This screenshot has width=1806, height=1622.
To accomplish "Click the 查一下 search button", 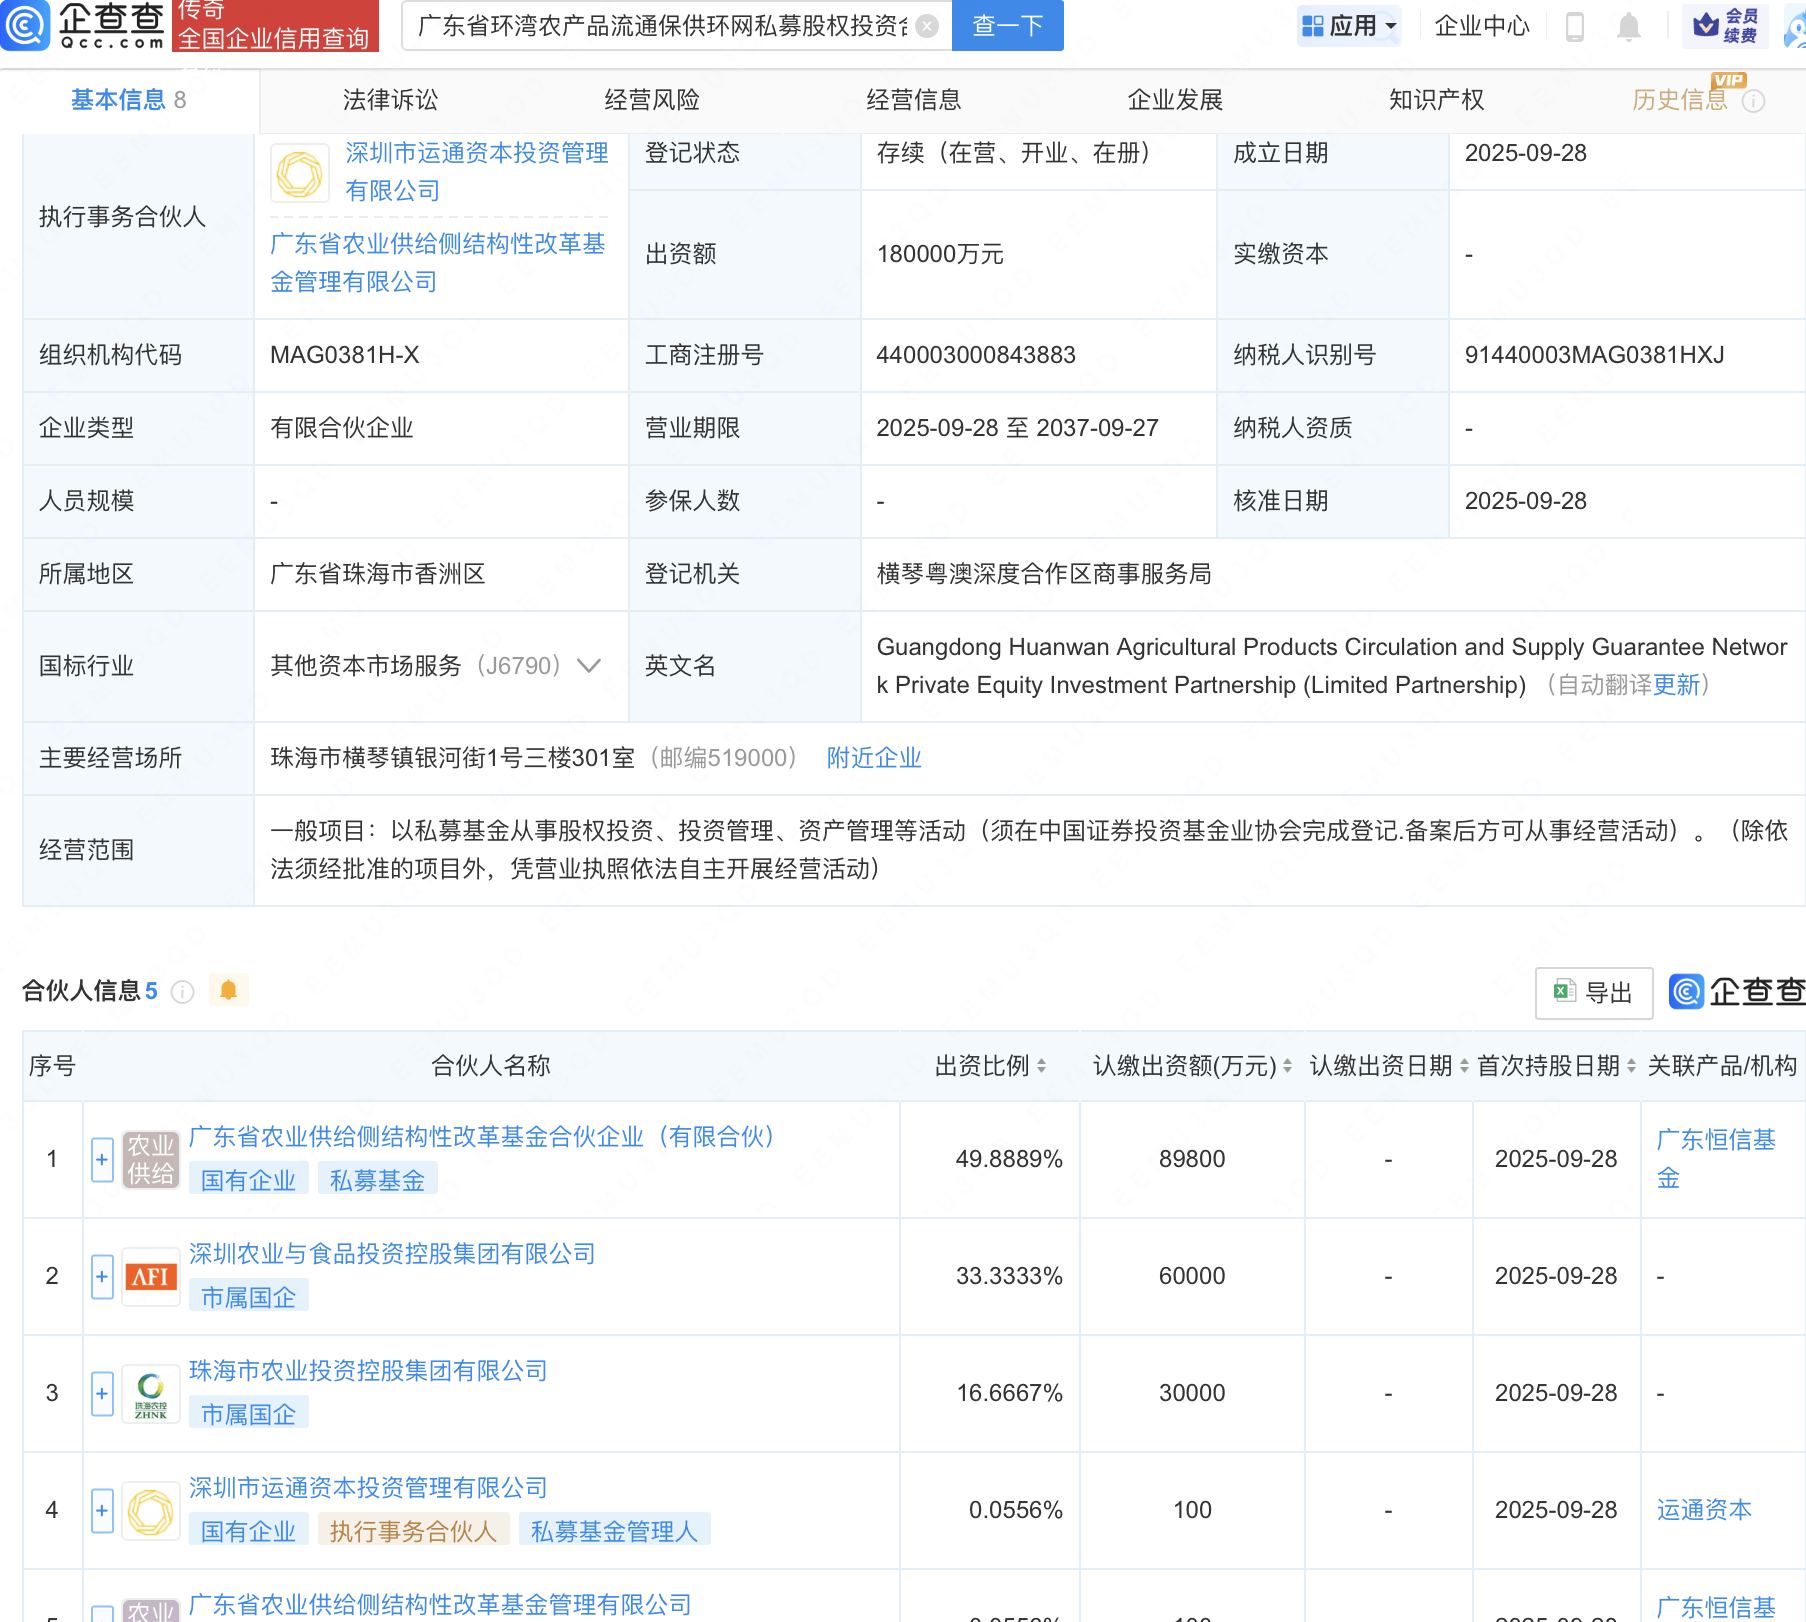I will [x=1007, y=26].
